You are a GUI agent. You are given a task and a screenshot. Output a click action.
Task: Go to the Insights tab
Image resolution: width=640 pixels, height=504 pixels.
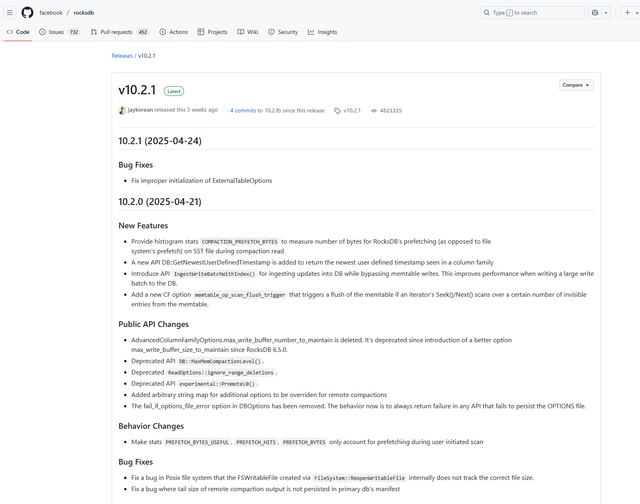[x=322, y=32]
